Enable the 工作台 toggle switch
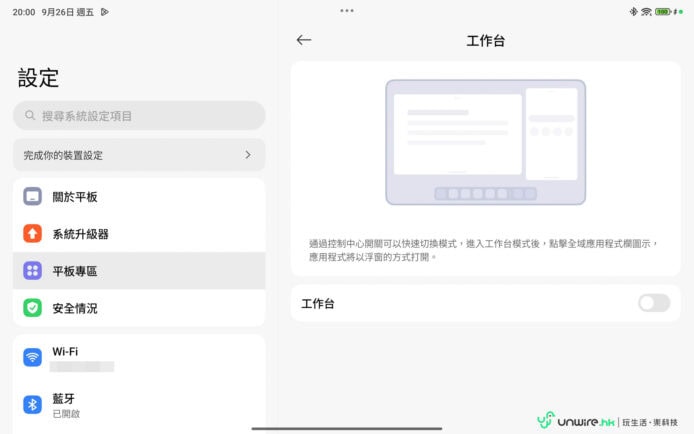Viewport: 694px width, 434px height. coord(653,303)
